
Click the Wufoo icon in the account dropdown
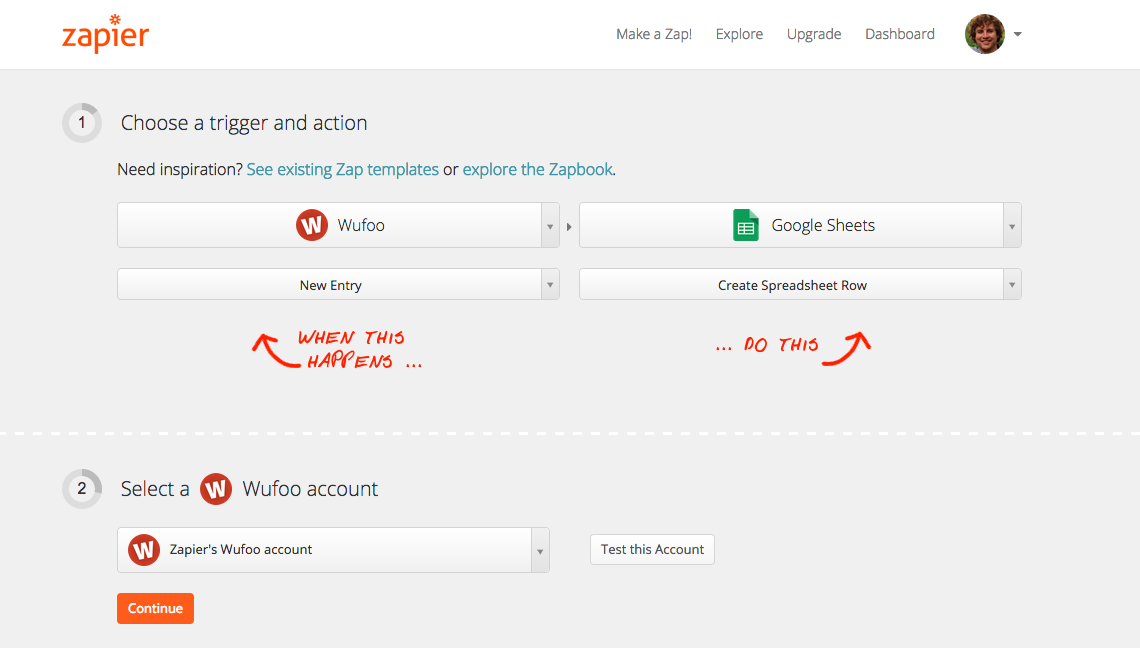[144, 550]
